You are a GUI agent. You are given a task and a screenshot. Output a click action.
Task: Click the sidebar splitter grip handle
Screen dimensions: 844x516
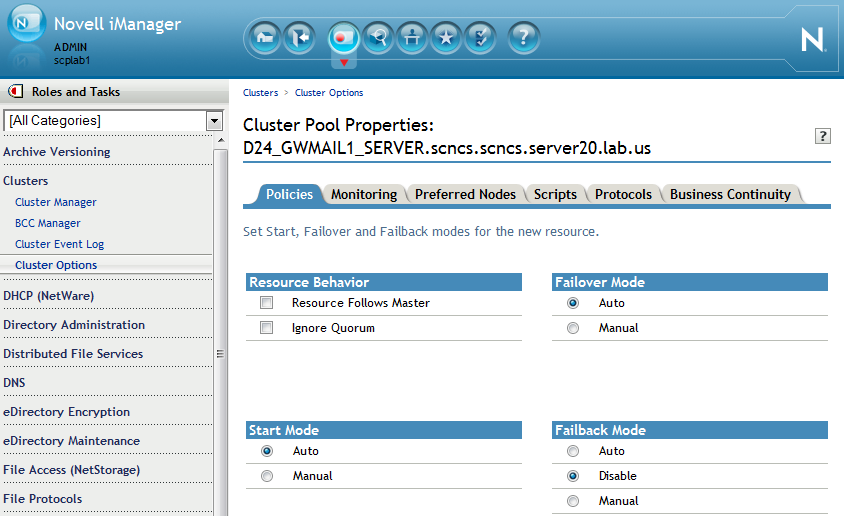click(x=220, y=354)
